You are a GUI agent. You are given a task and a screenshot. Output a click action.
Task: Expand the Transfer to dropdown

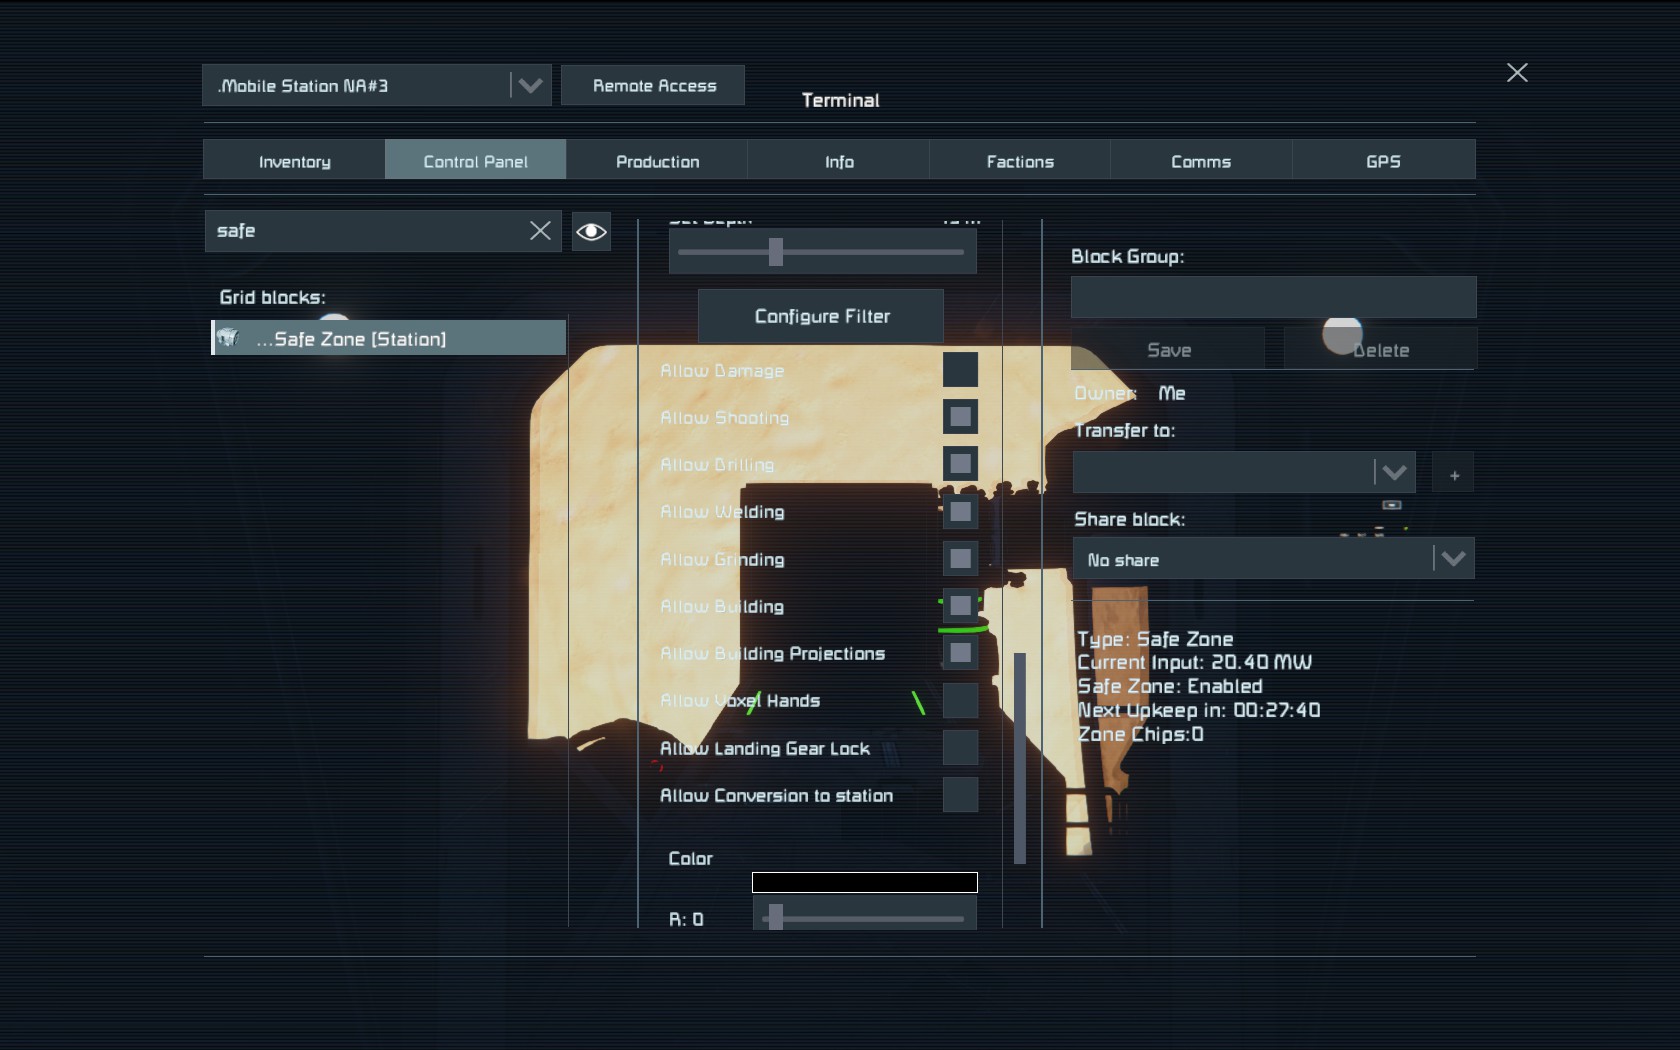click(1393, 472)
